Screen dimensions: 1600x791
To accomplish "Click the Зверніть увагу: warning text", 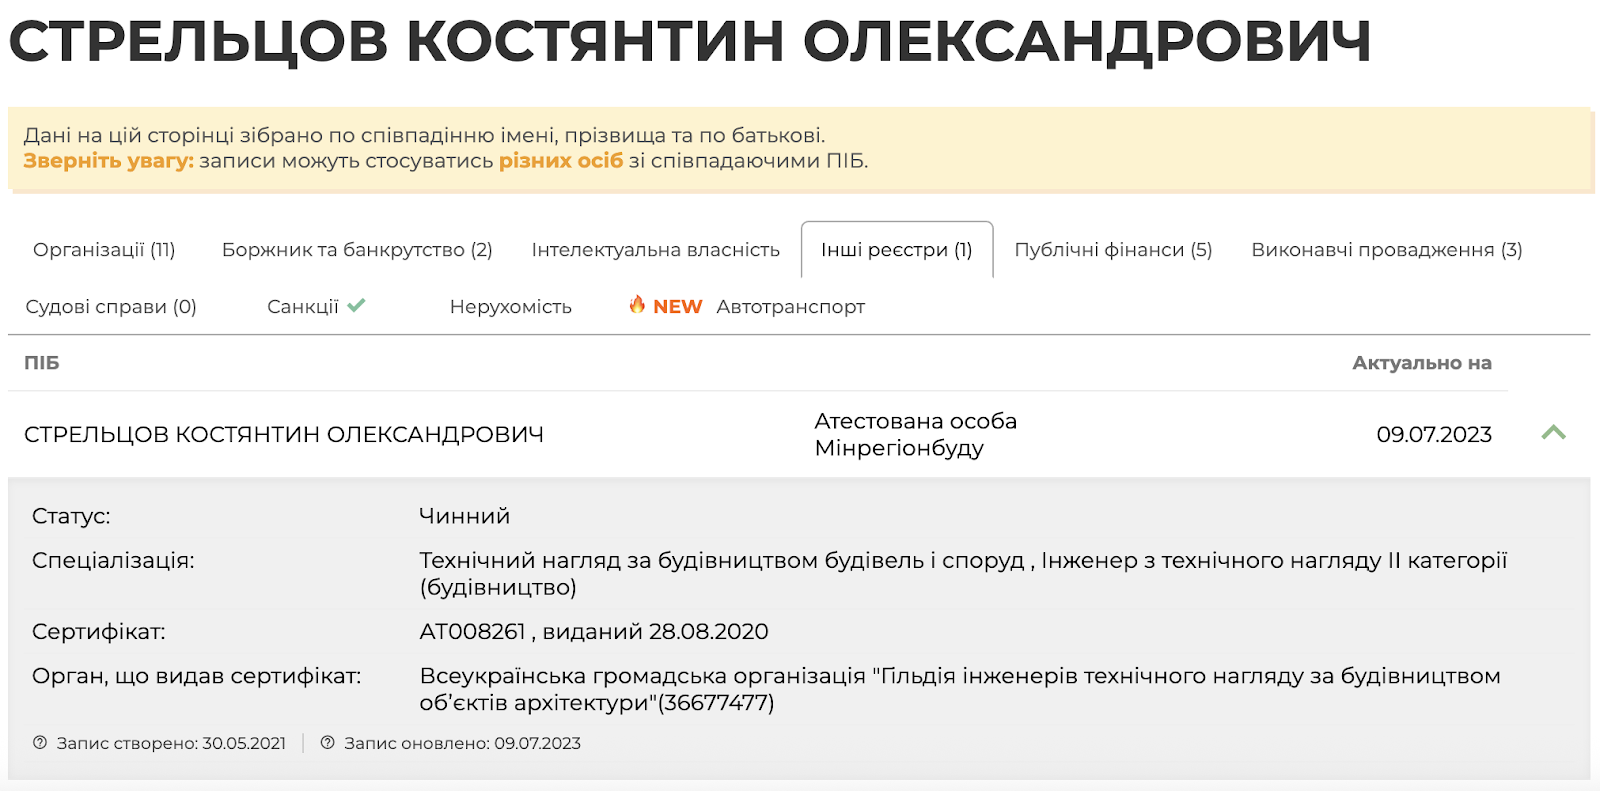I will [109, 161].
